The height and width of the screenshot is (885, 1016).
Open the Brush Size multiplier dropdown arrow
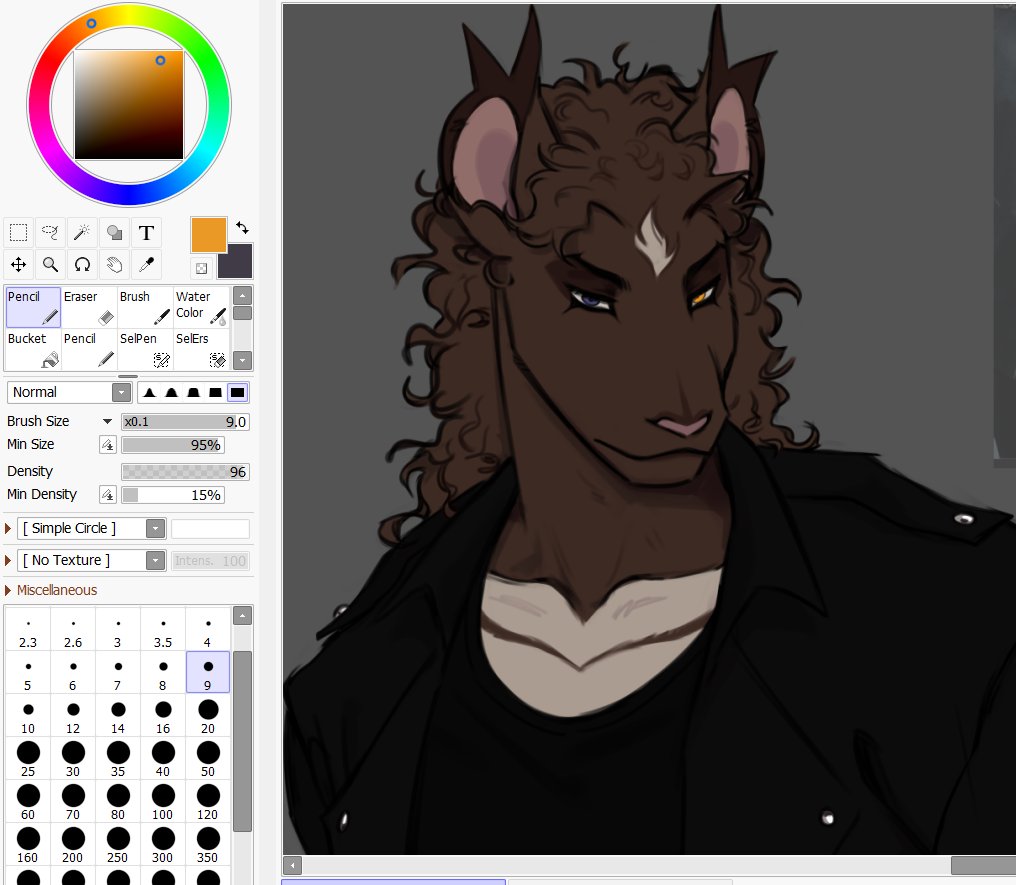click(x=107, y=421)
